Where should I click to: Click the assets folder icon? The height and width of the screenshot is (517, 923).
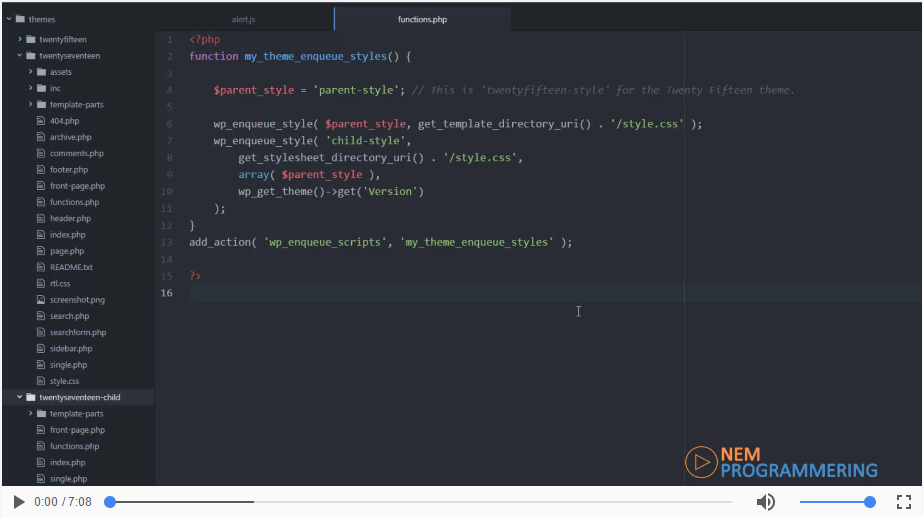tap(41, 72)
